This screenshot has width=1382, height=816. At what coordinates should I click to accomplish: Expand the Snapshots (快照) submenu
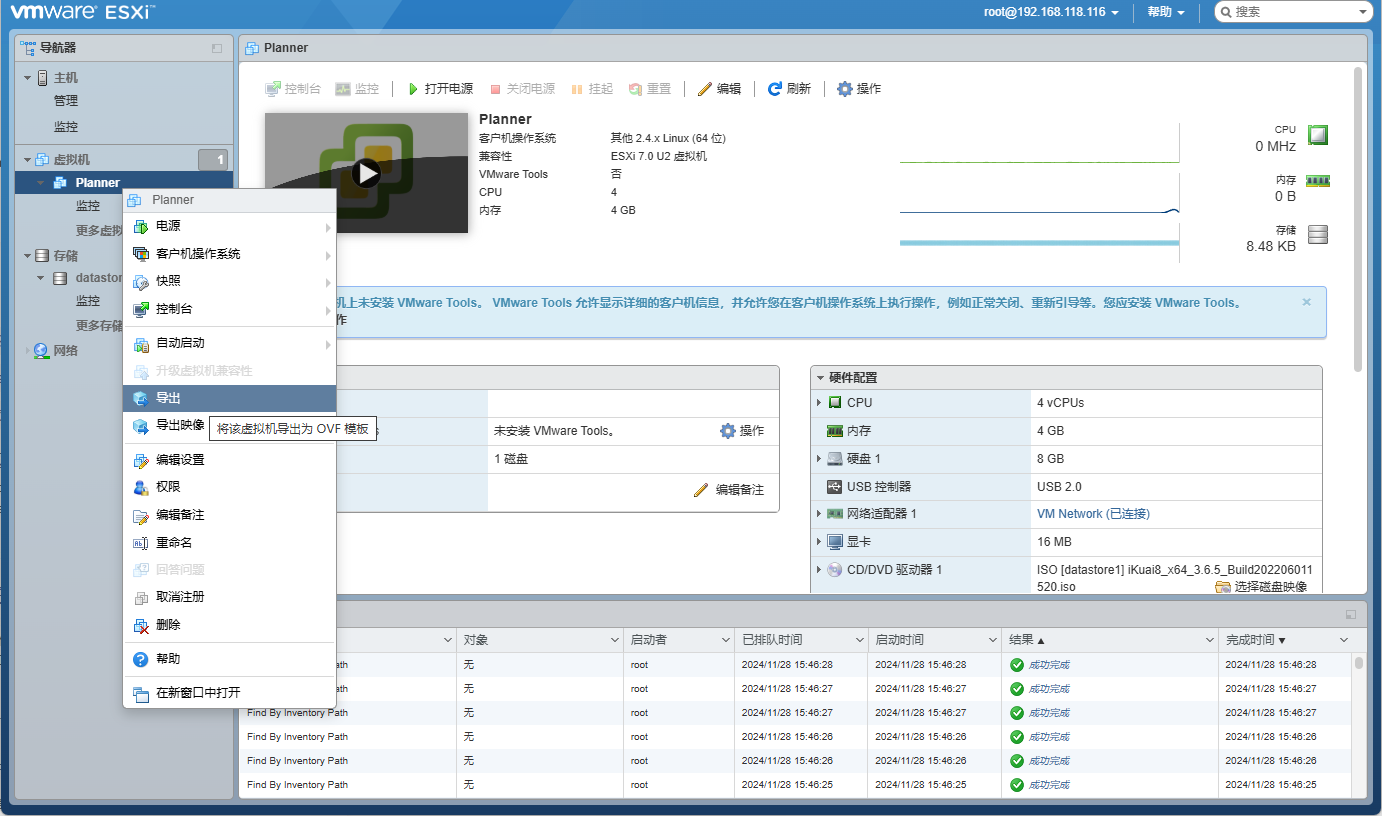(x=168, y=281)
